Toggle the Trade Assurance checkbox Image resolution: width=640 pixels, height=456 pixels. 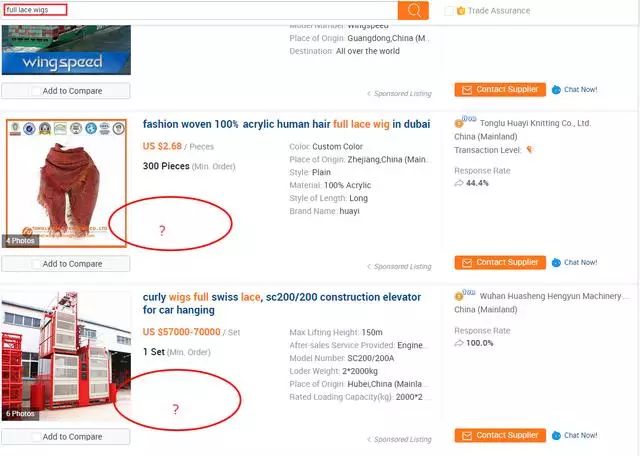coord(449,11)
